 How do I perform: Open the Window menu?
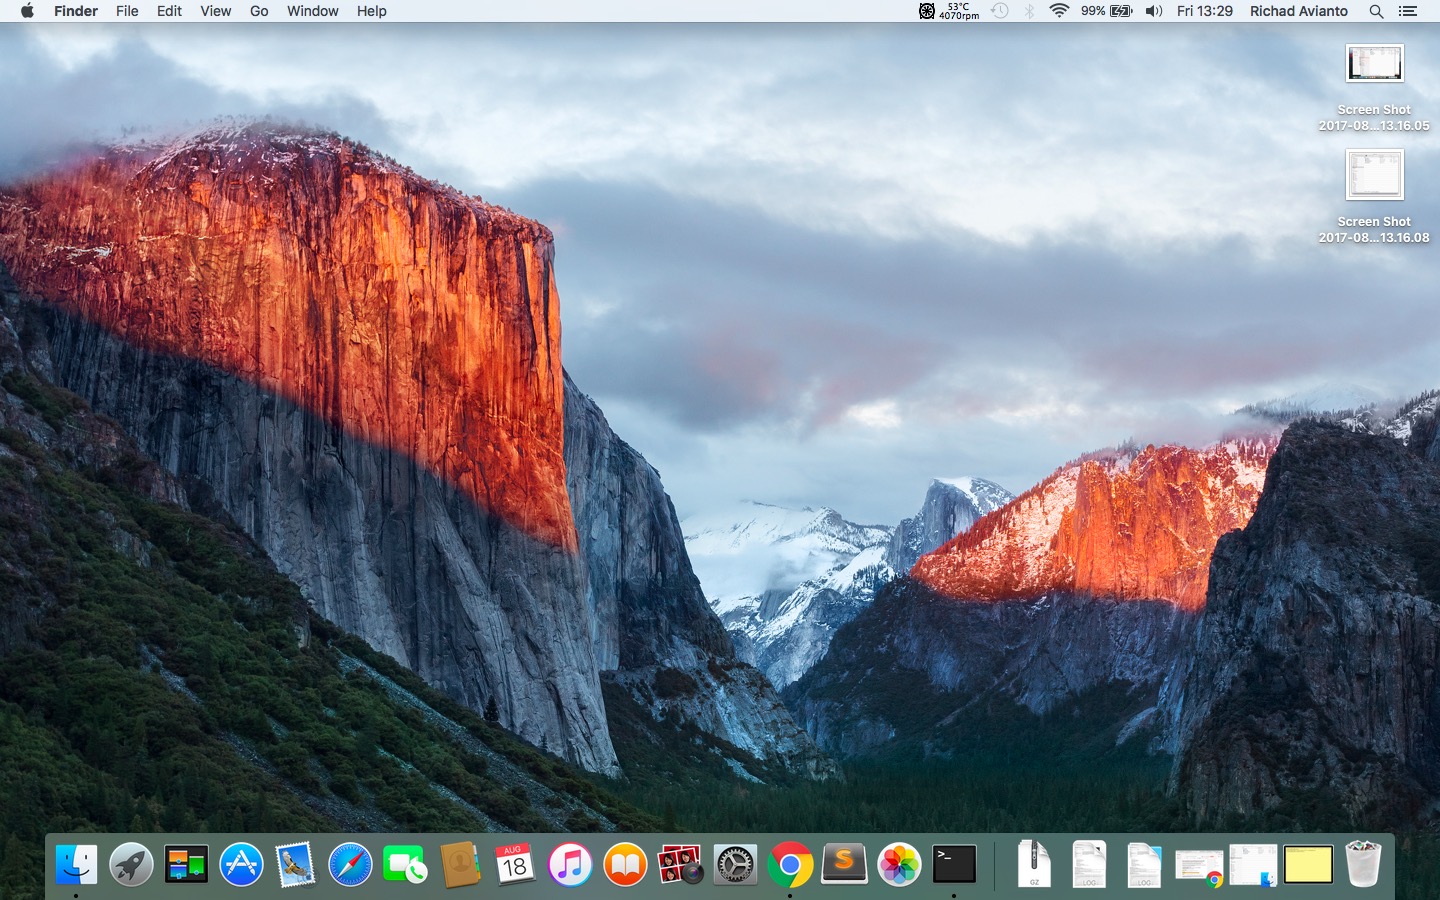click(312, 11)
